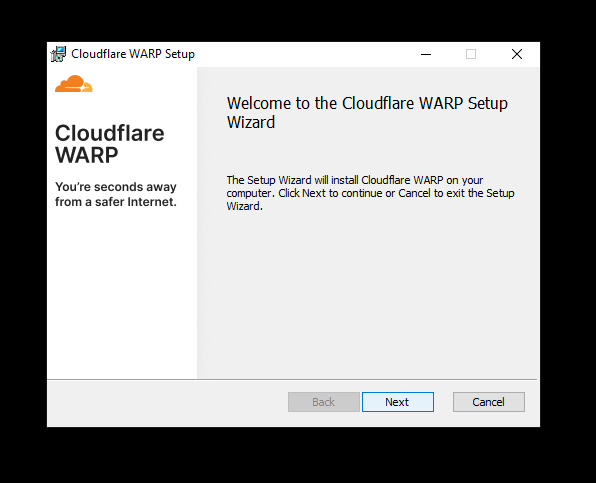This screenshot has width=596, height=483.
Task: Click the orange Cloudflare cloud logo
Action: tap(74, 84)
